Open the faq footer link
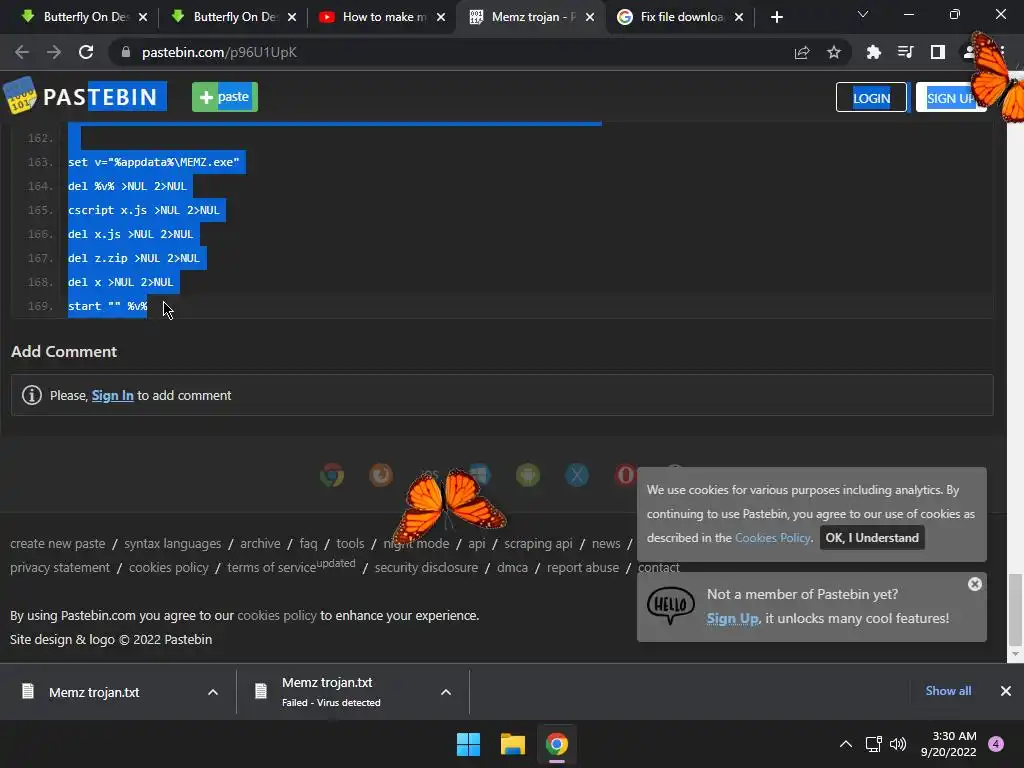 pos(308,543)
